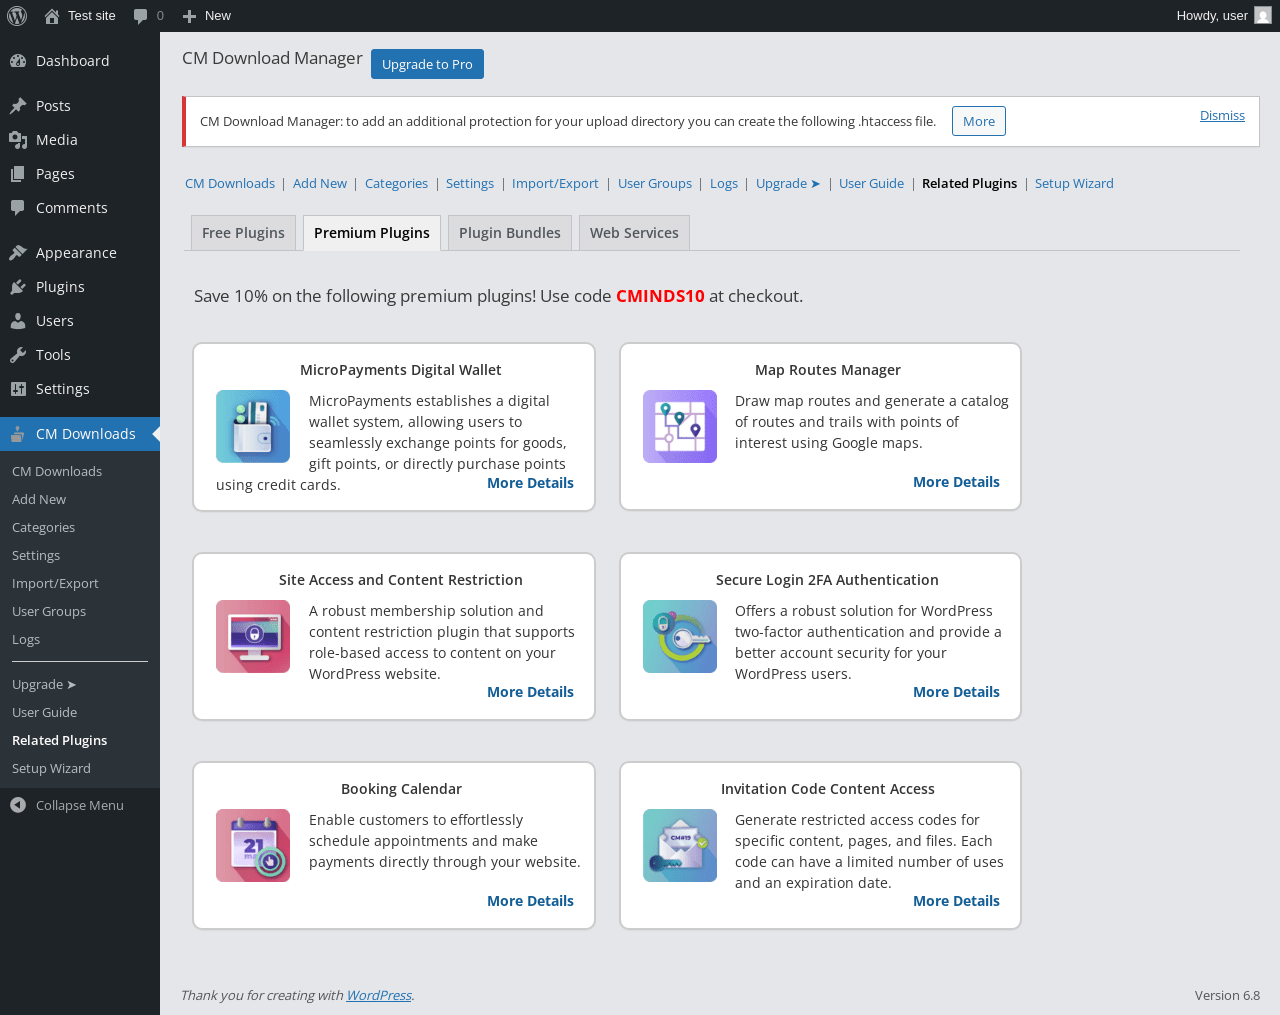Open More Details for Invitation Code Content Access

coord(956,901)
